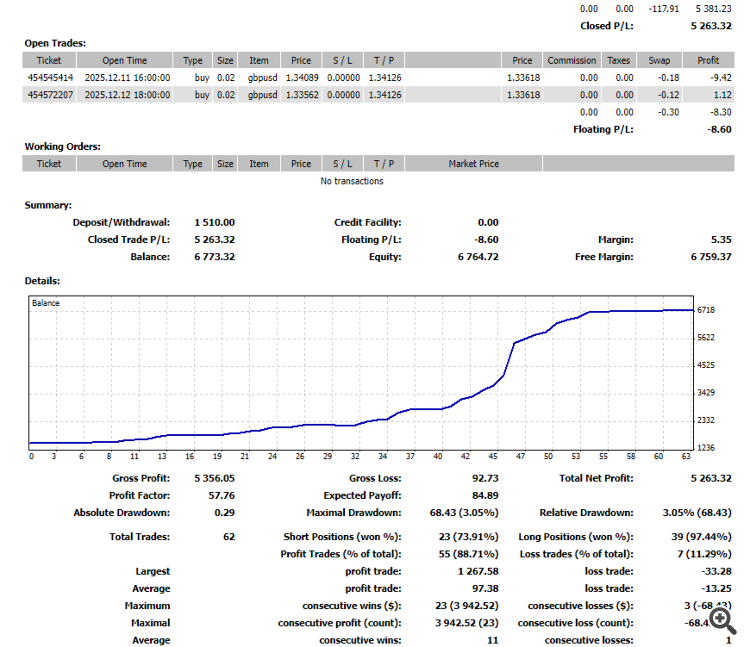Click the swap value -0.18
The image size is (750, 647).
[668, 77]
